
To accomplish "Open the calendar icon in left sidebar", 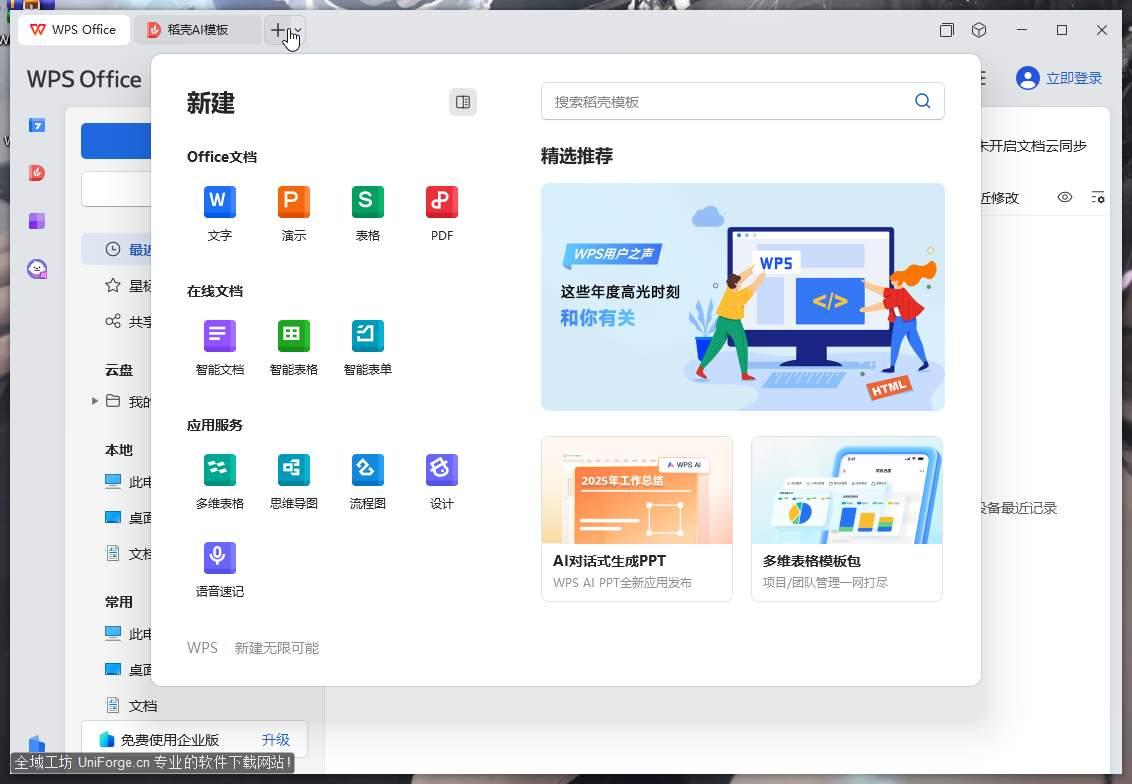I will coord(37,126).
